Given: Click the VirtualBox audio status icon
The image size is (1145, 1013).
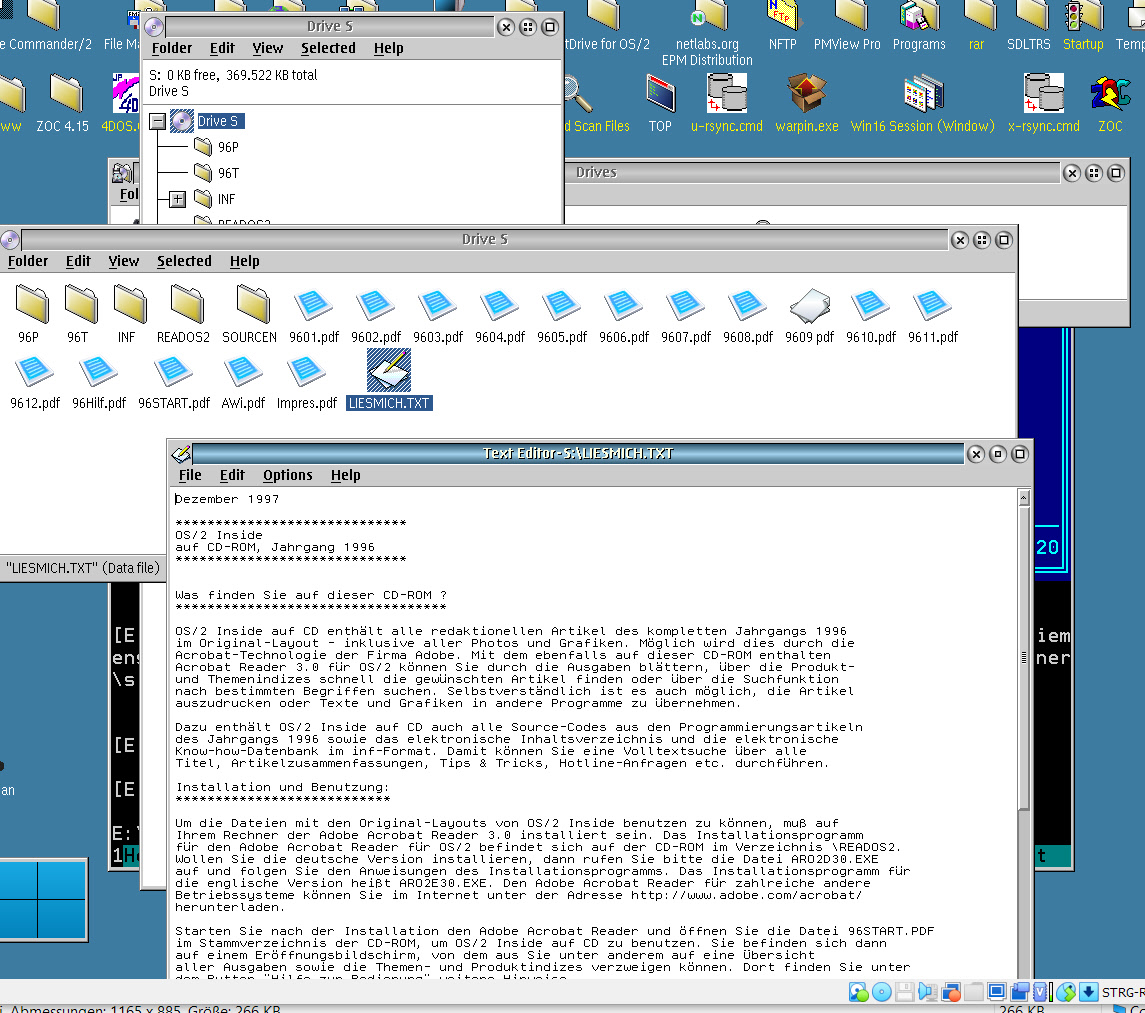Looking at the screenshot, I should (x=927, y=992).
